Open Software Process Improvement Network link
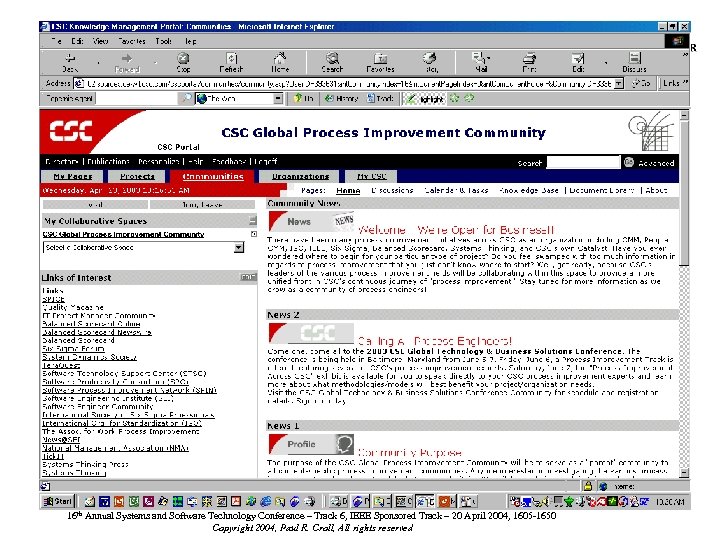 tap(129, 390)
